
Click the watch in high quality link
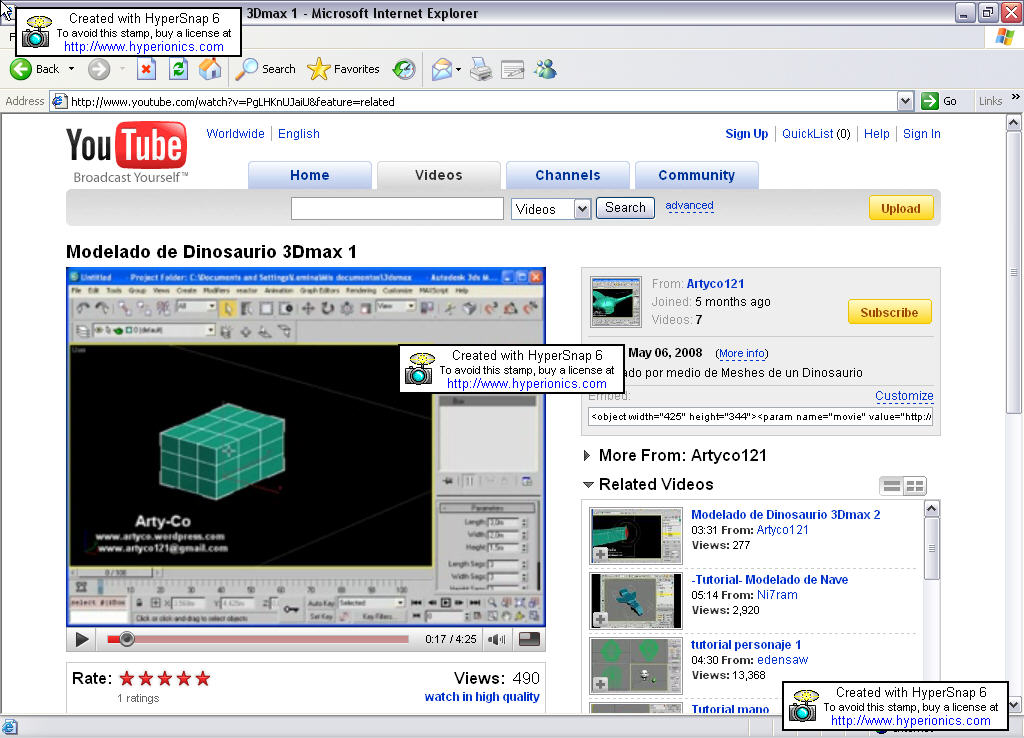point(482,697)
